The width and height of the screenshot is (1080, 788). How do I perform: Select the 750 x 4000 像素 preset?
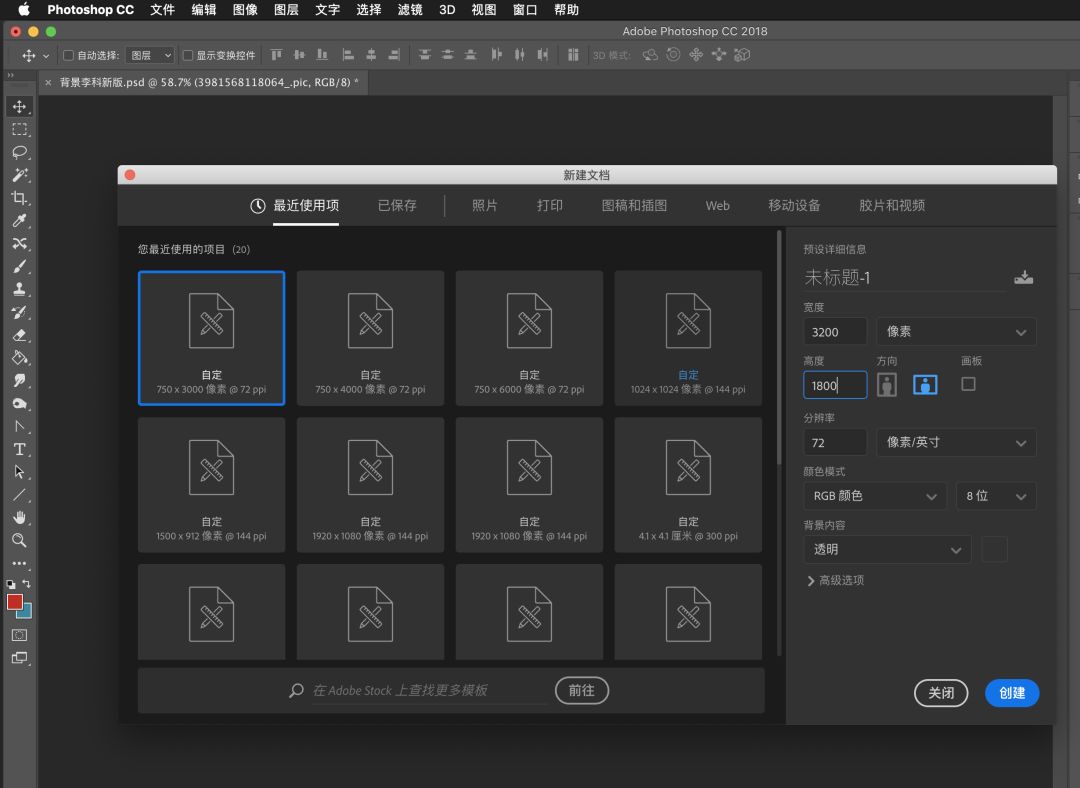click(371, 338)
